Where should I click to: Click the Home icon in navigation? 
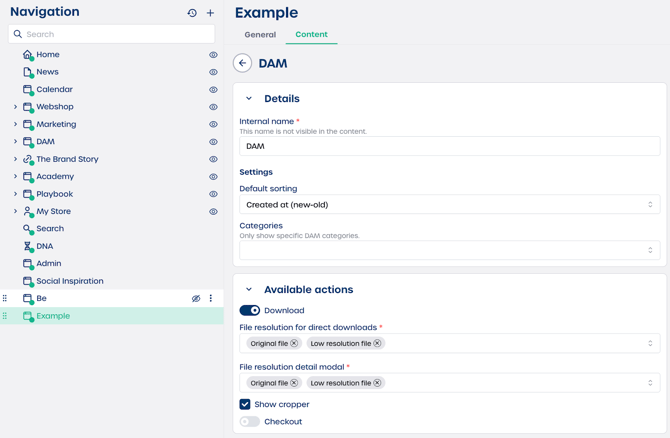(x=28, y=55)
